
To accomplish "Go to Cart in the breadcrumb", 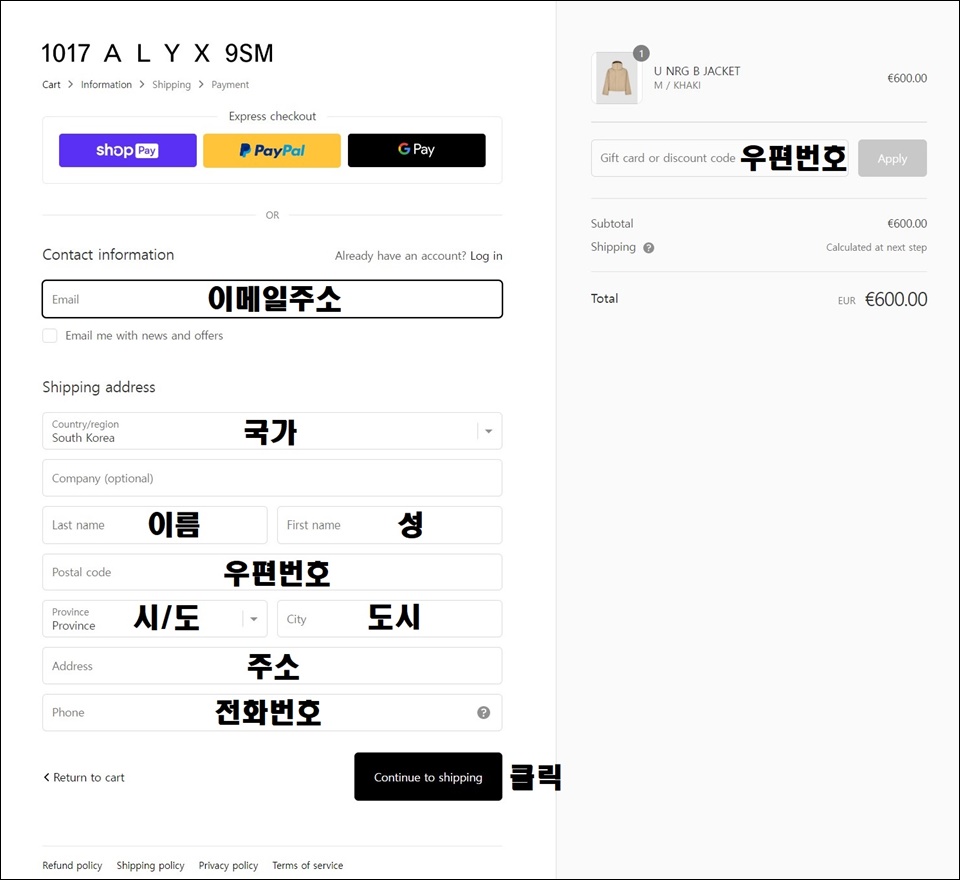I will [51, 85].
